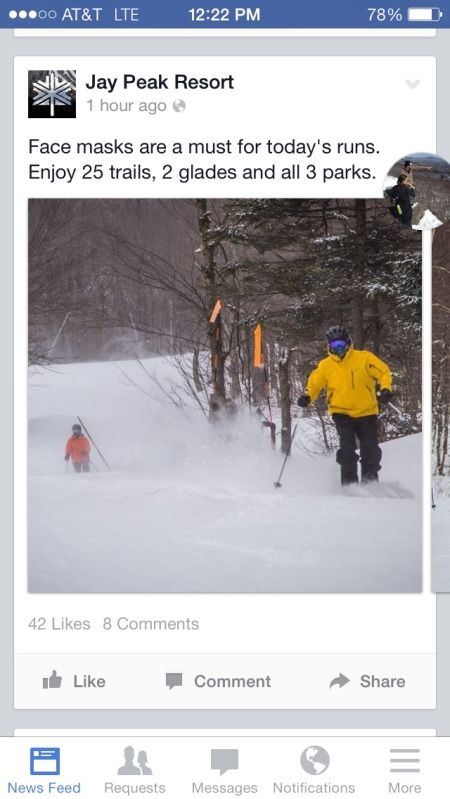Expand post options chevron dropdown
Image resolution: width=450 pixels, height=799 pixels.
pos(412,84)
